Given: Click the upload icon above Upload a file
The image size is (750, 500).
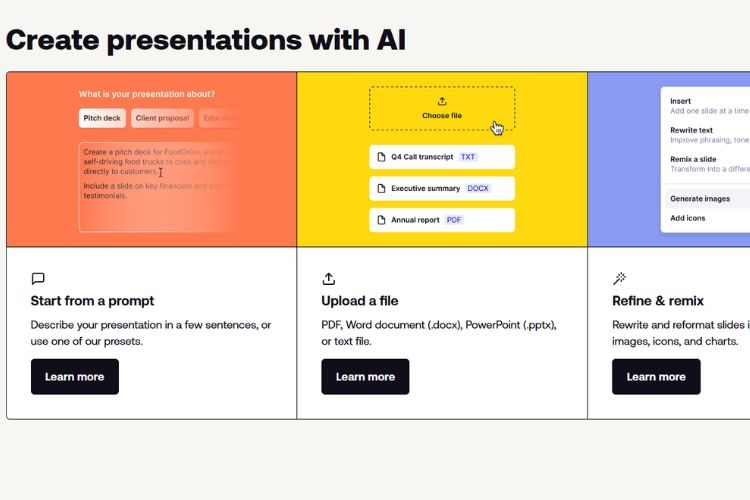Looking at the screenshot, I should (x=329, y=279).
